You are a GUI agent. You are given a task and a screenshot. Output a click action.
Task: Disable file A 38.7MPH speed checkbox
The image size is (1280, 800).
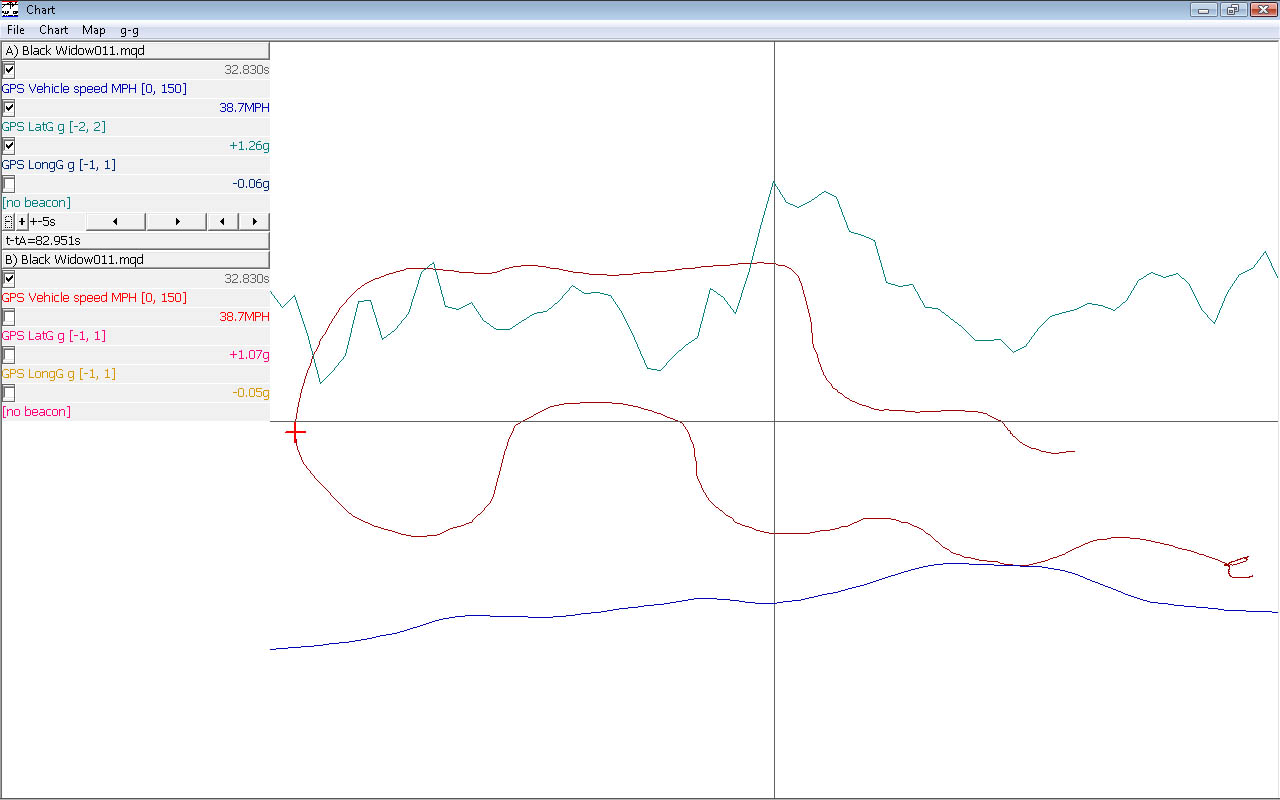[9, 108]
